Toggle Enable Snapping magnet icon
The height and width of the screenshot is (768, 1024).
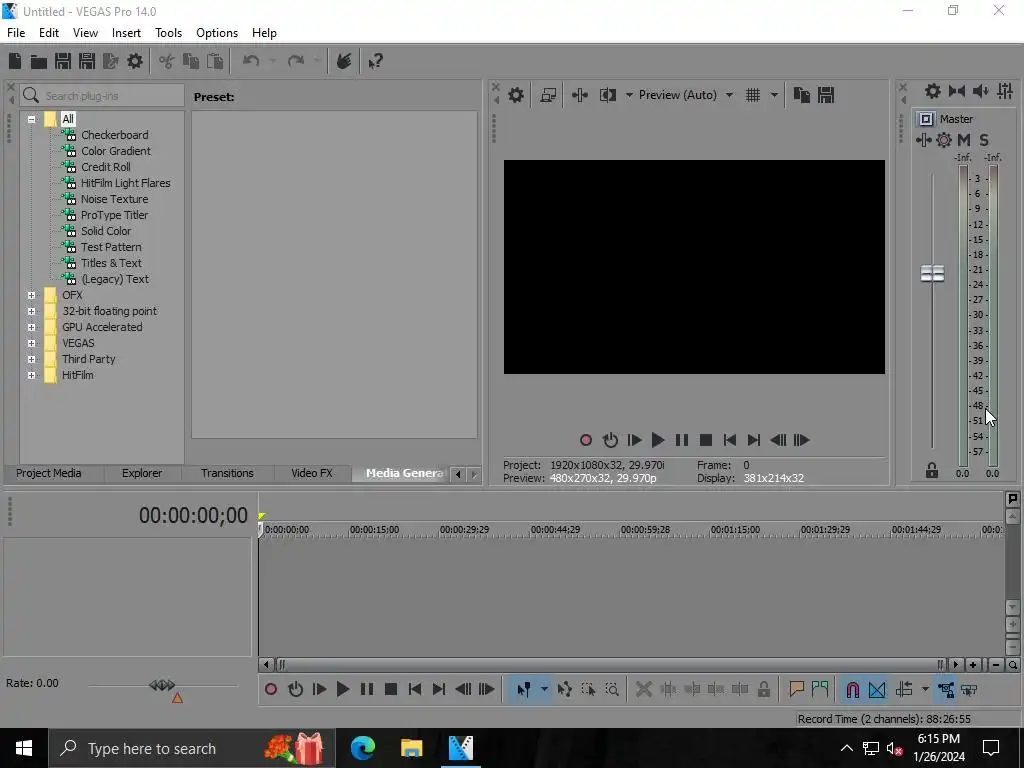point(853,690)
